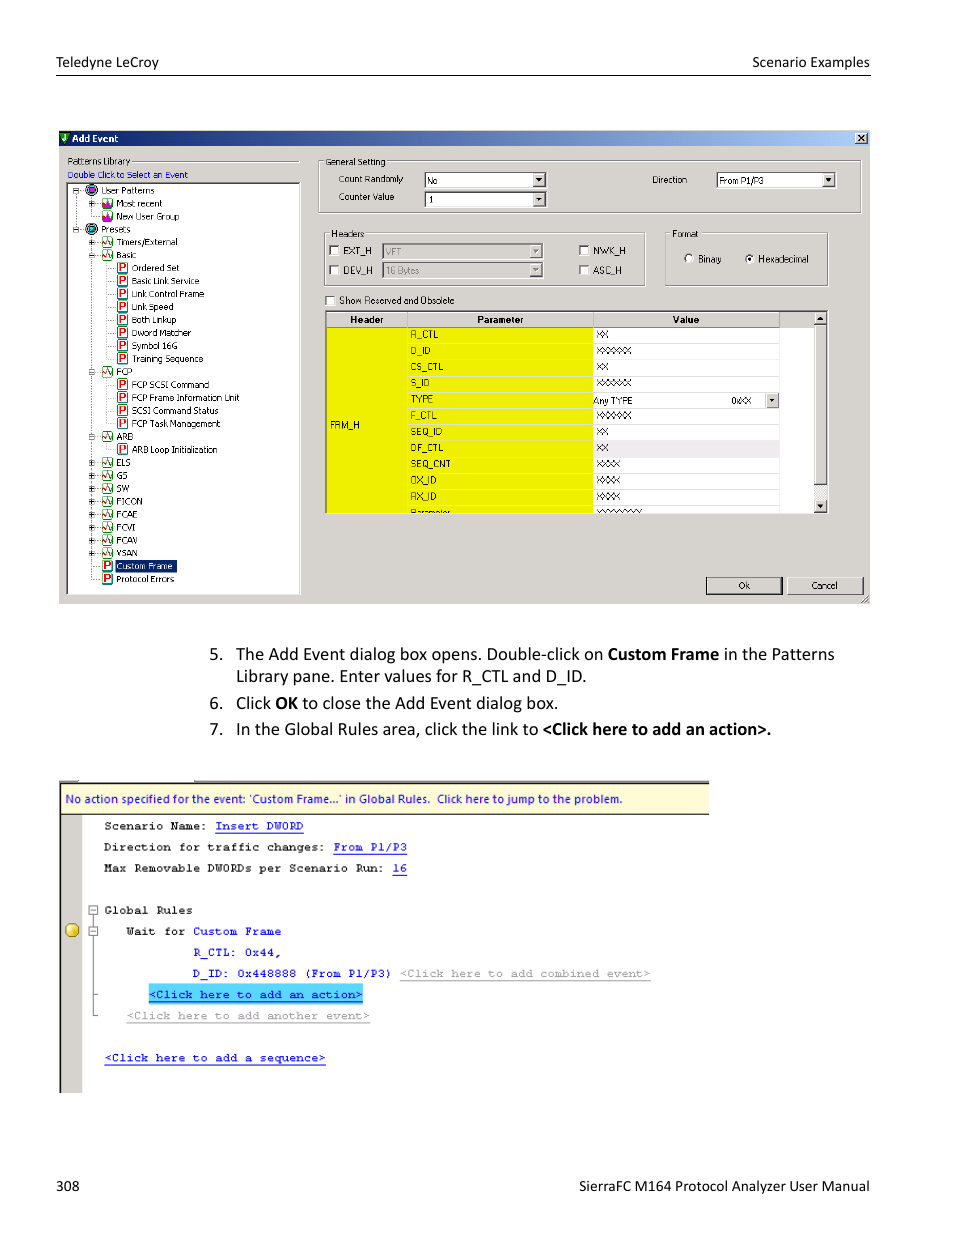This screenshot has width=954, height=1235.
Task: Click the parameter table scroll down arrow
Action: pos(821,506)
